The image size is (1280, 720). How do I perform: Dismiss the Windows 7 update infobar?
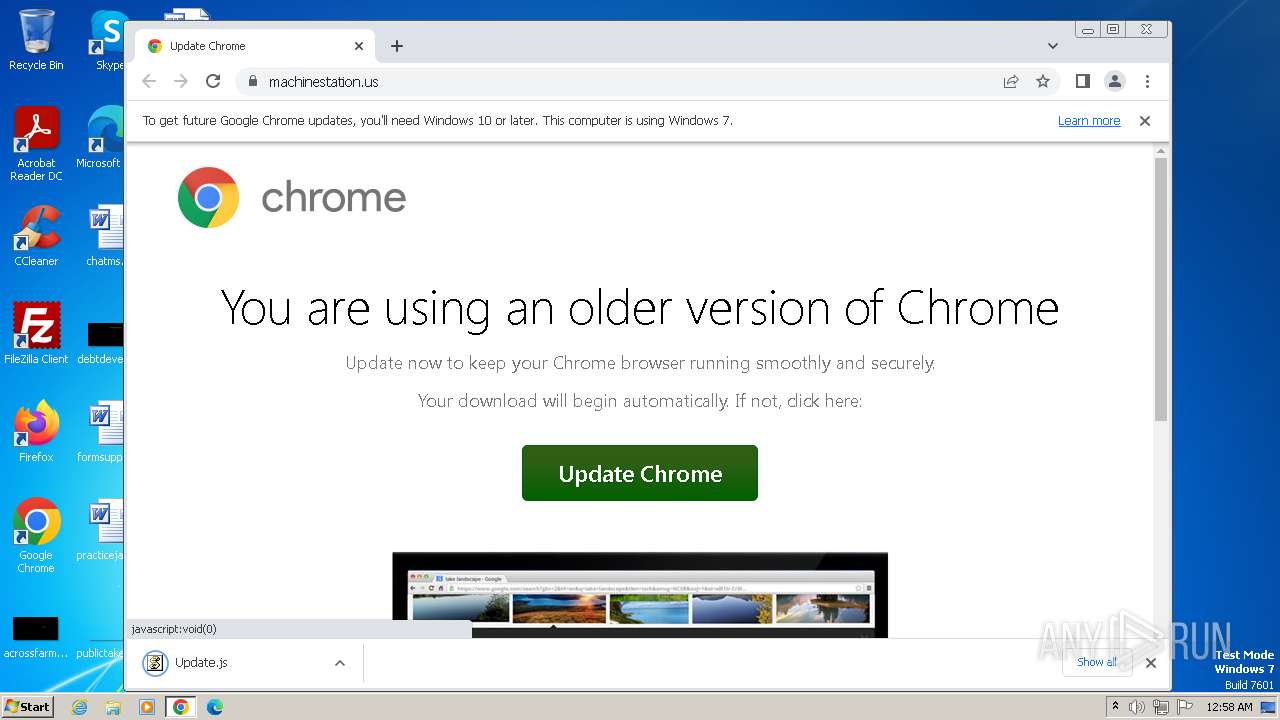point(1145,121)
